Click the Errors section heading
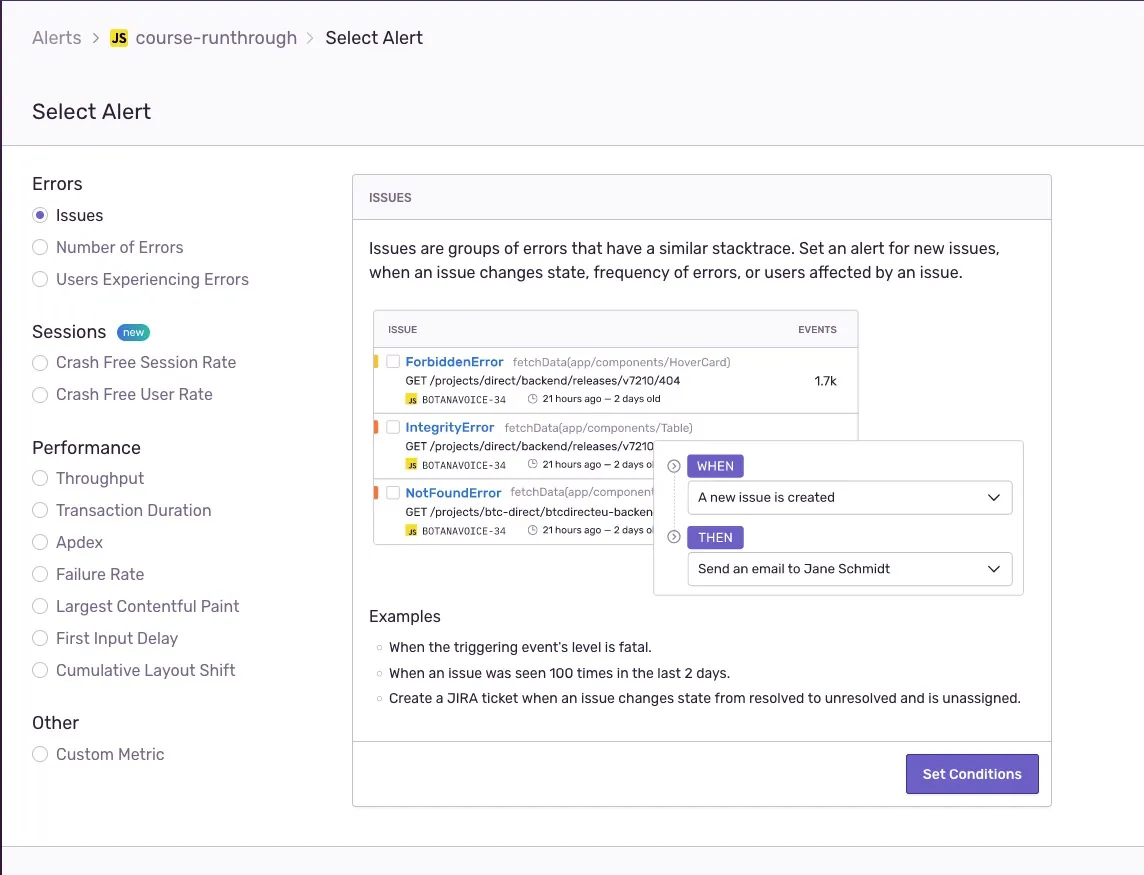Viewport: 1144px width, 875px height. coord(58,184)
